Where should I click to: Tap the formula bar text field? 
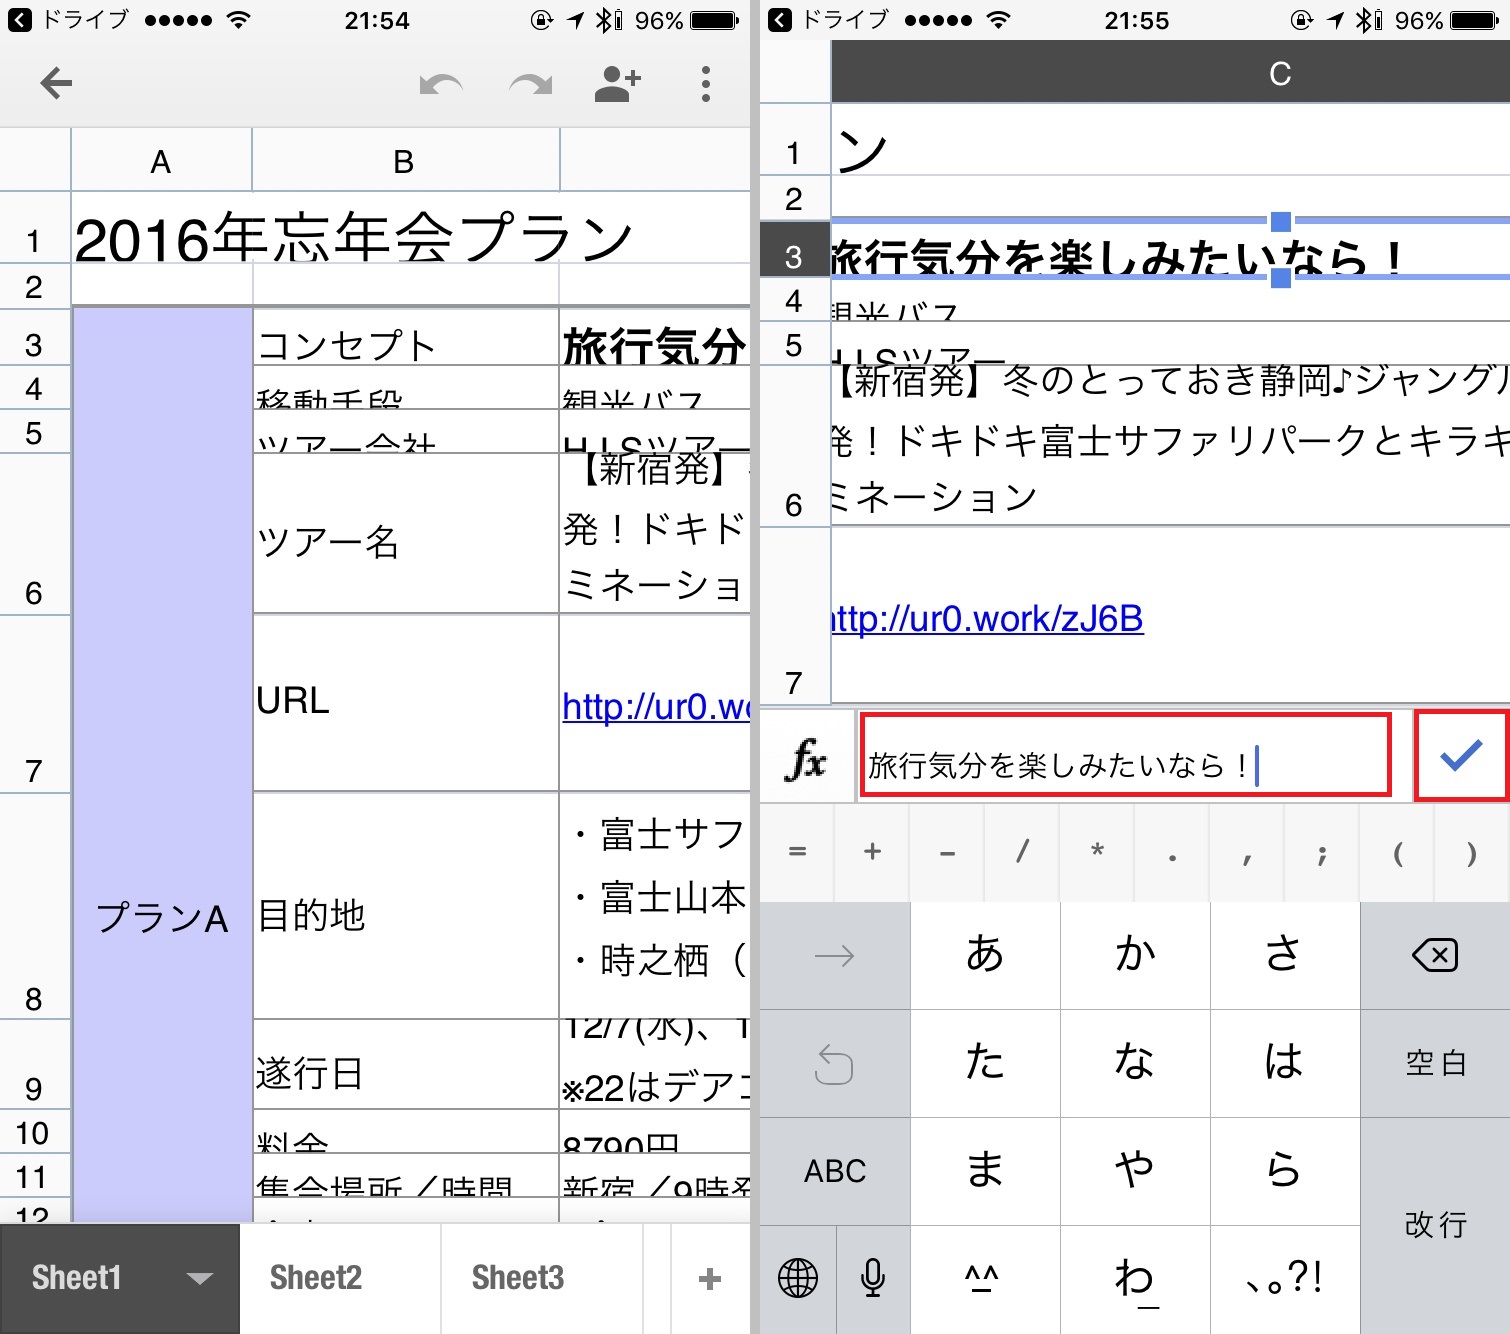1125,757
